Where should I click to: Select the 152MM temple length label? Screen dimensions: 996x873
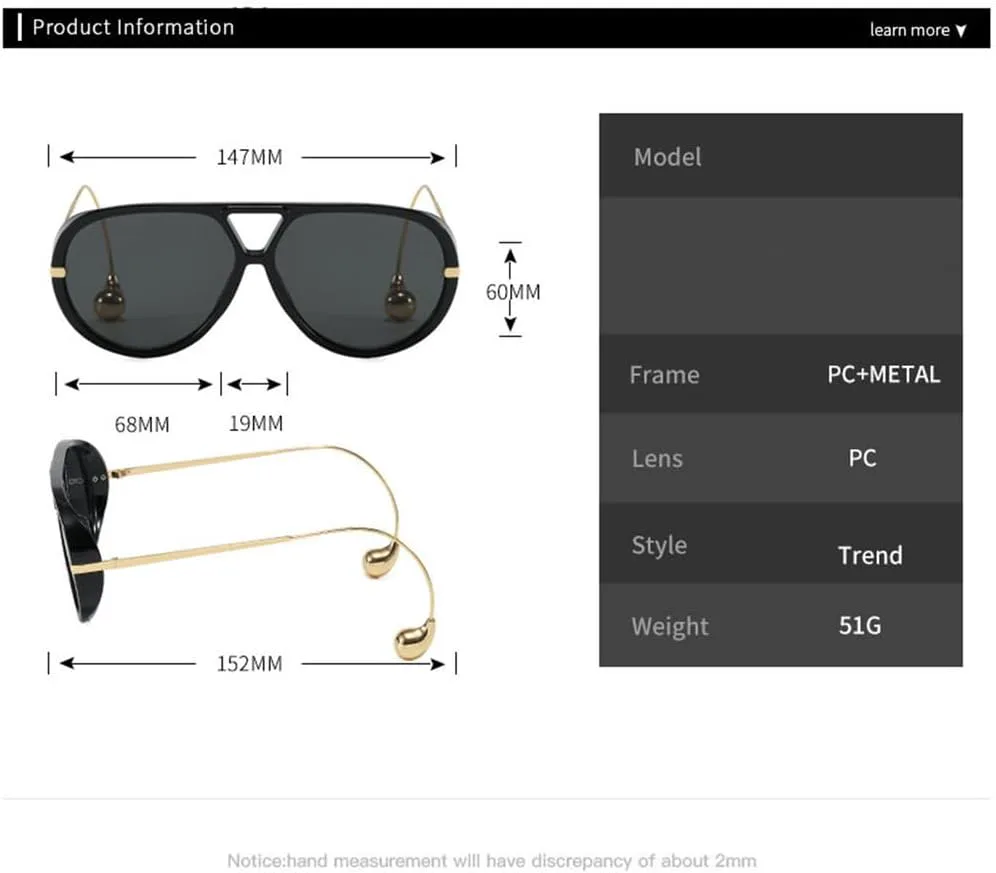pos(249,663)
